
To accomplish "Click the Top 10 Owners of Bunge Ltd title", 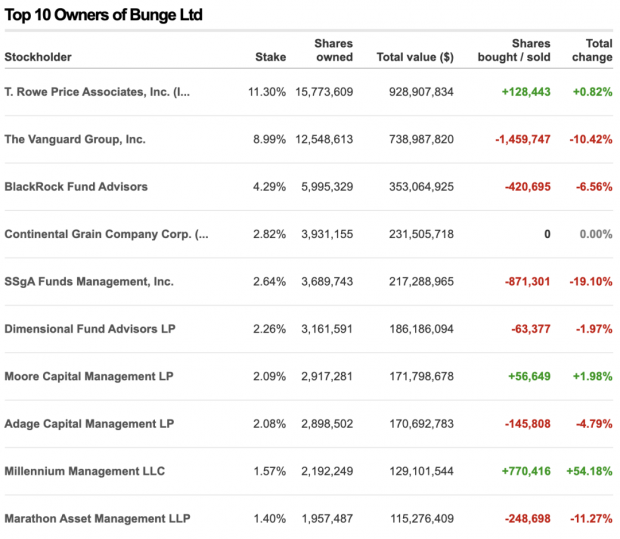I will (104, 15).
